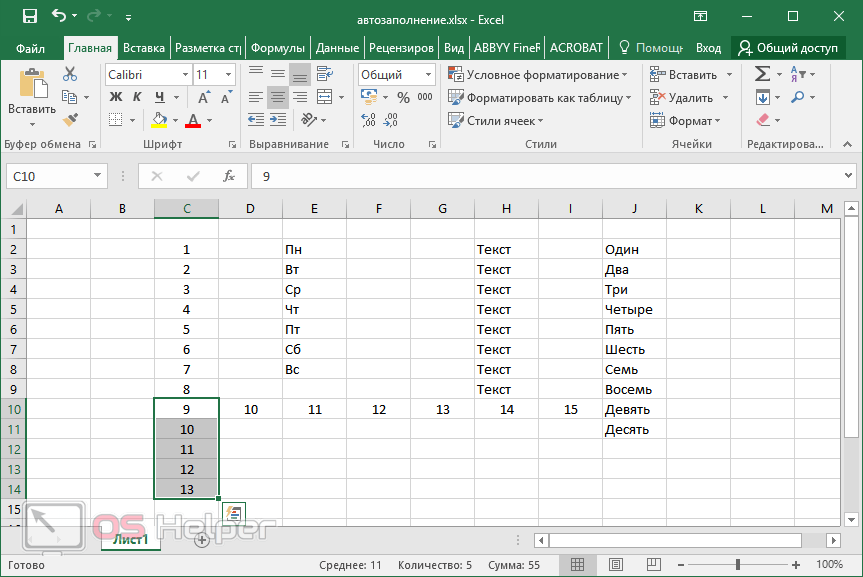
Task: Open the Auto Fill Options icon
Action: pos(234,513)
